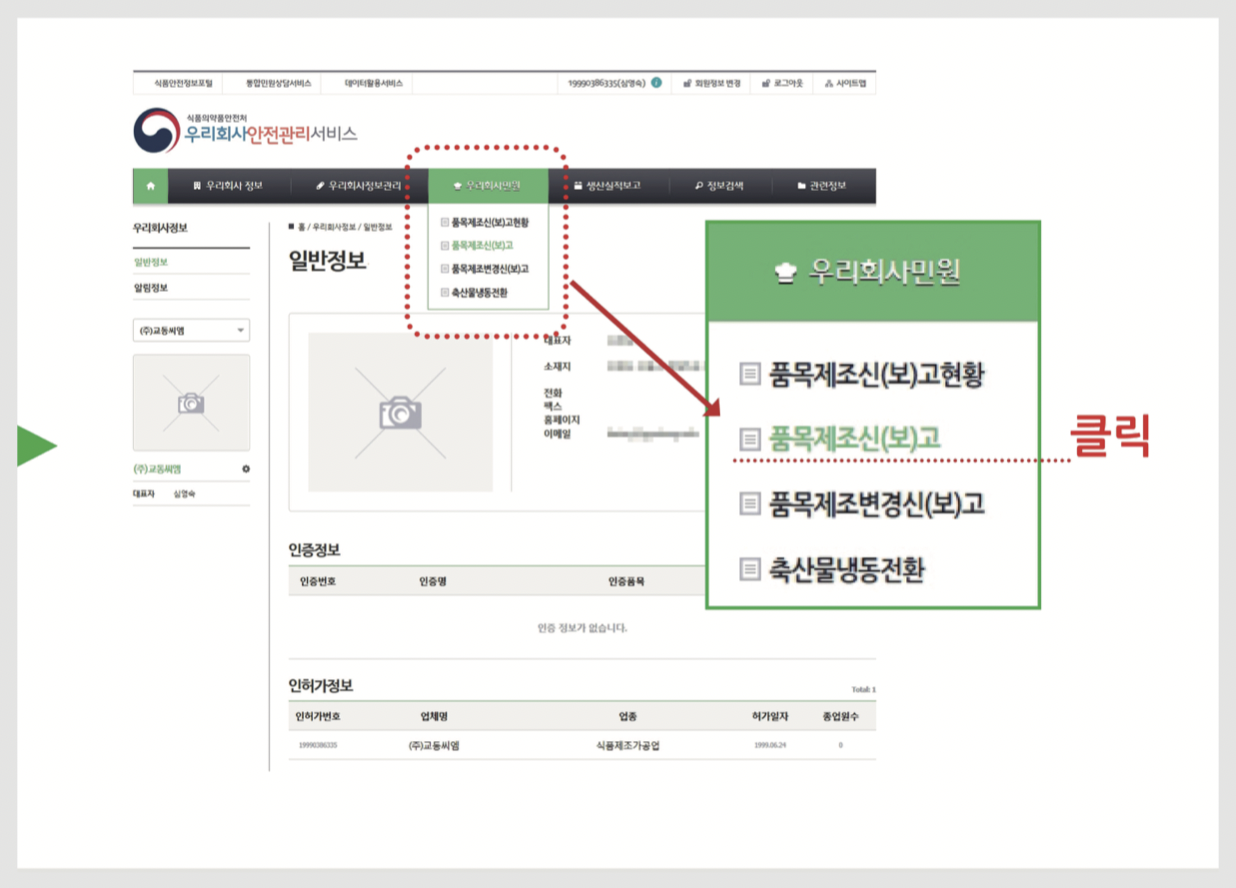Image resolution: width=1236 pixels, height=888 pixels.
Task: Open the 식품안전정보포털 top link
Action: (x=183, y=84)
